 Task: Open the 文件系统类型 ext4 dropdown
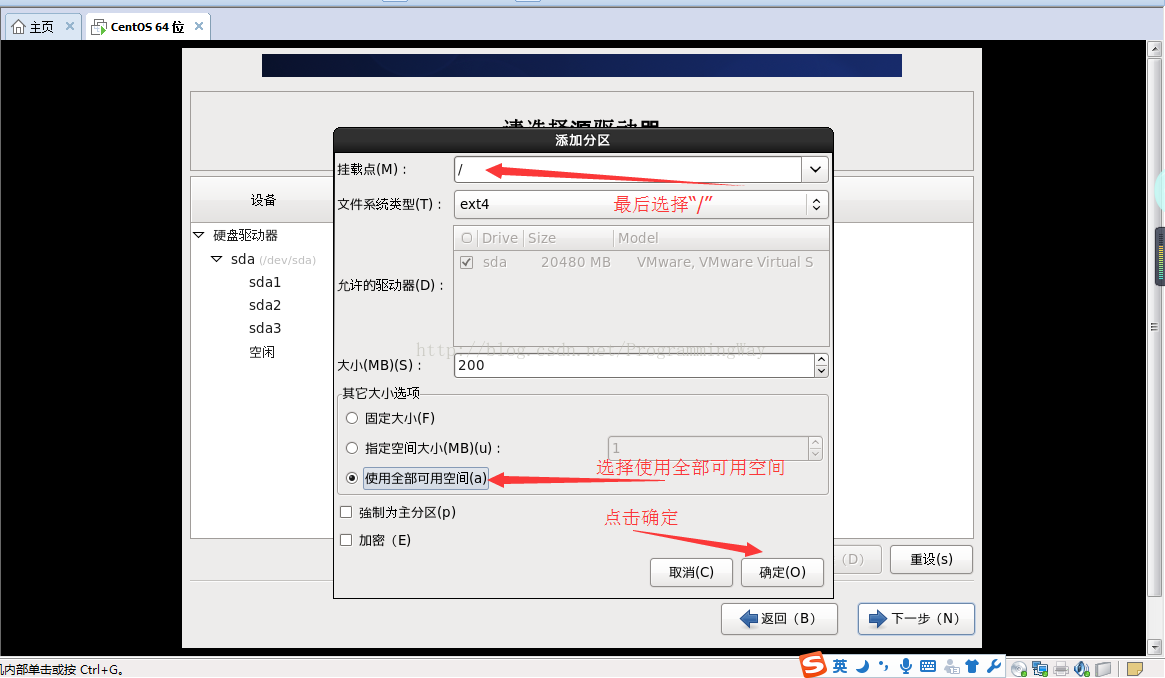[816, 204]
